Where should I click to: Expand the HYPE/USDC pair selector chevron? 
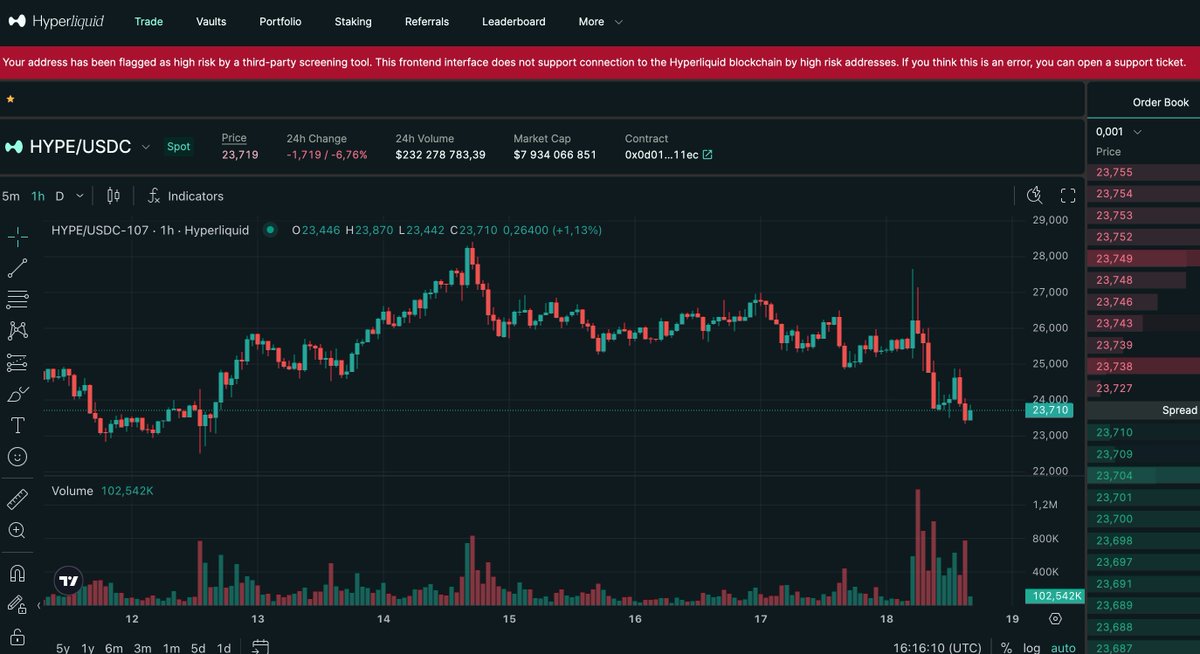pyautogui.click(x=145, y=147)
